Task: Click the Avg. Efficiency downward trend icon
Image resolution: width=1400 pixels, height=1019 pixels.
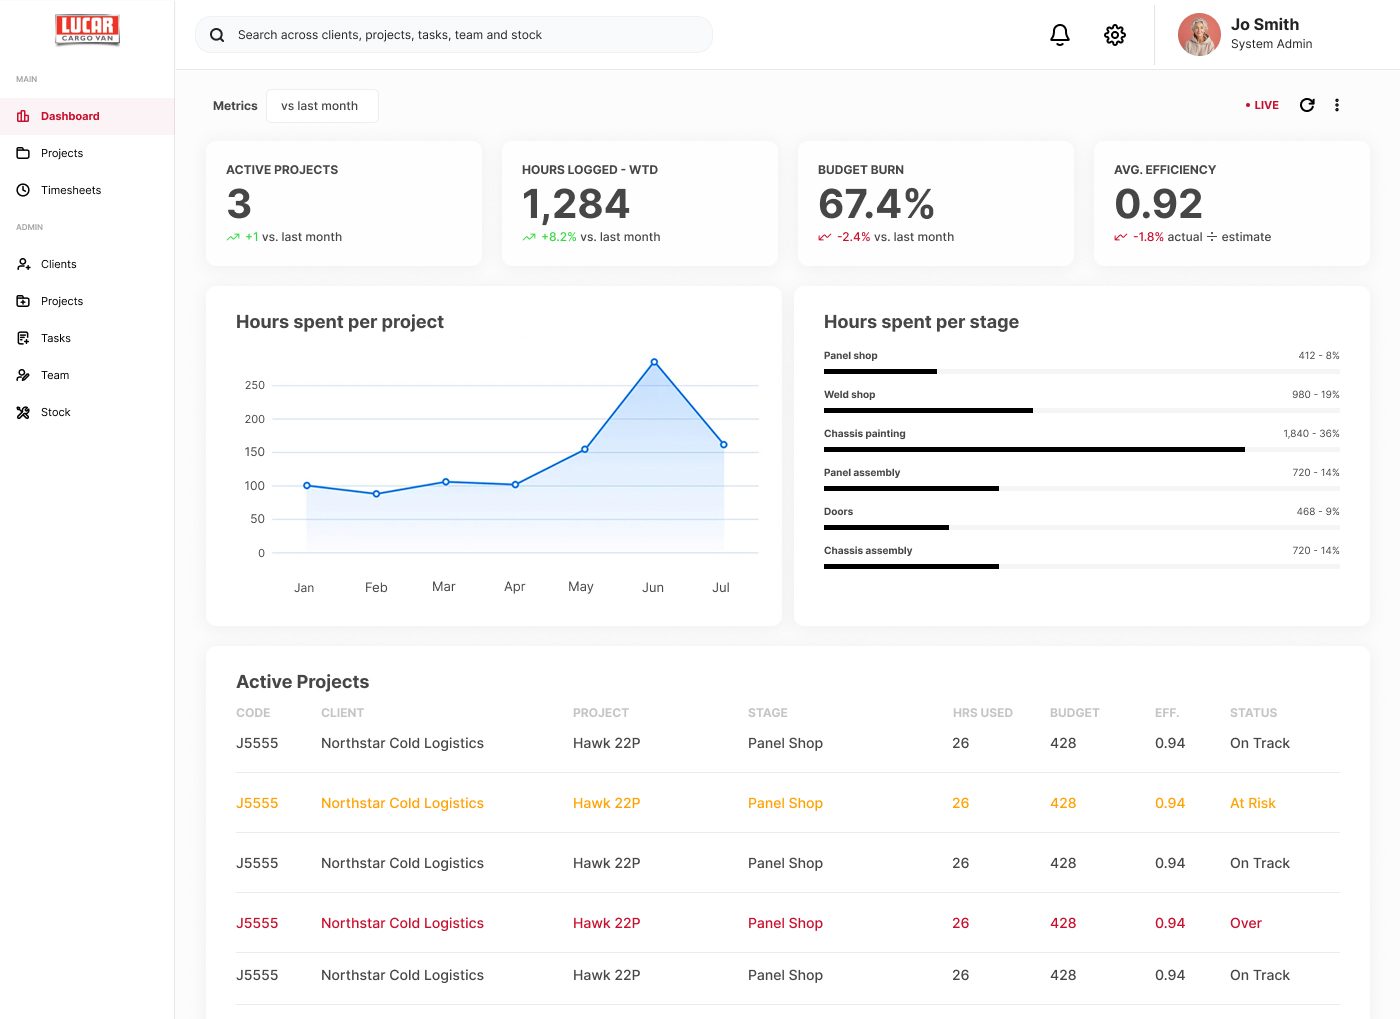Action: click(x=1121, y=237)
